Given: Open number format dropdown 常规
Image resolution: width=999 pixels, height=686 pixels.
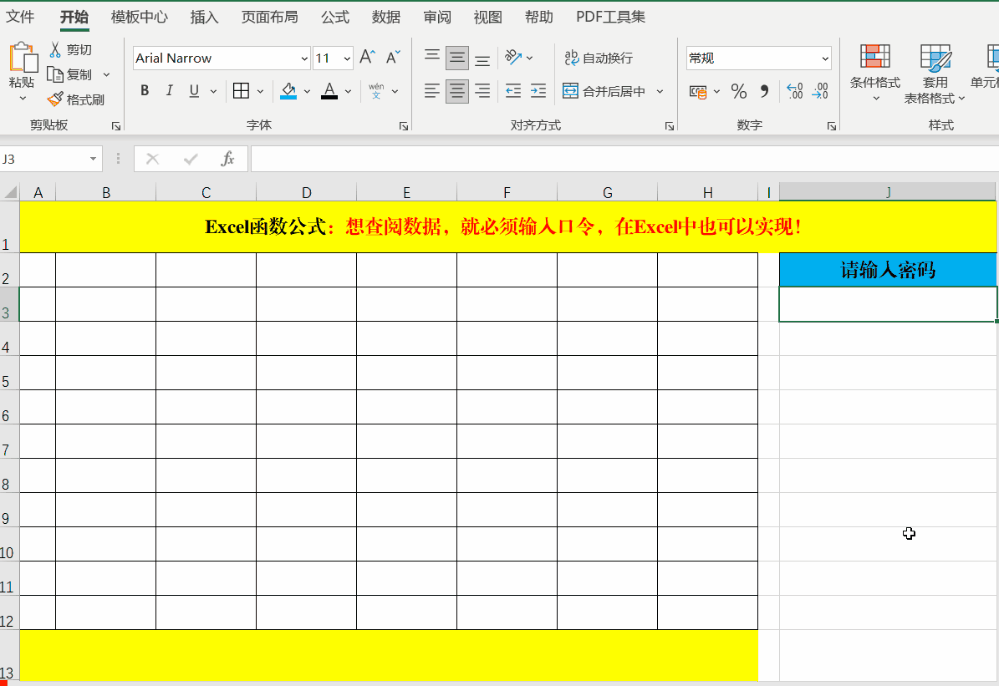Looking at the screenshot, I should [x=825, y=59].
